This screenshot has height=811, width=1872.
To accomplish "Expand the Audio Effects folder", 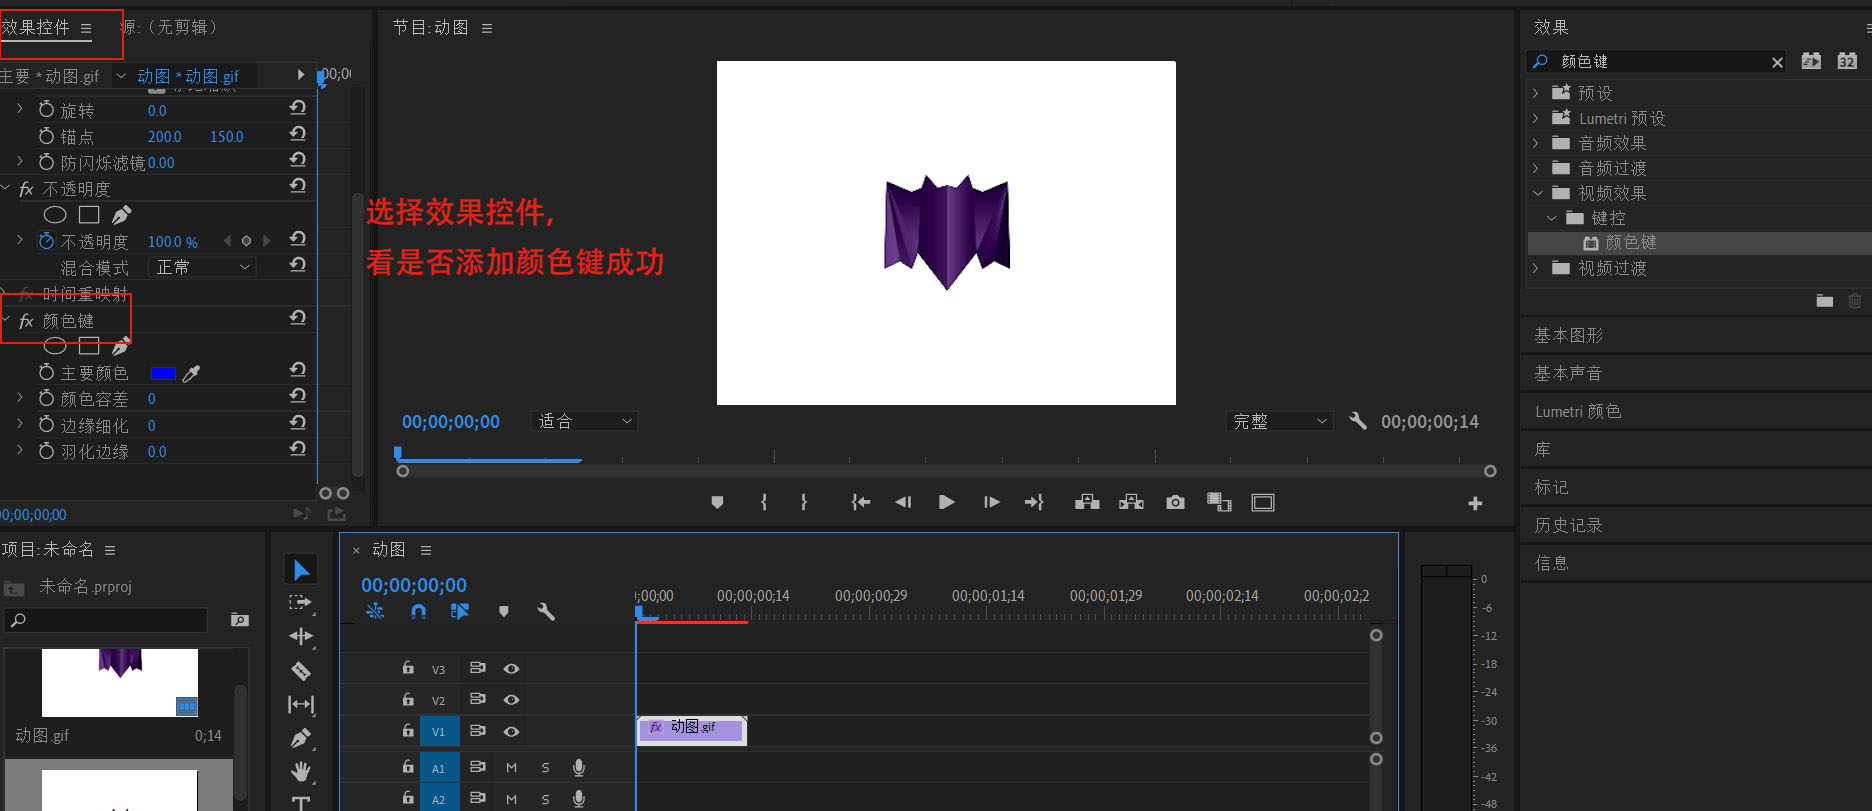I will coord(1536,143).
